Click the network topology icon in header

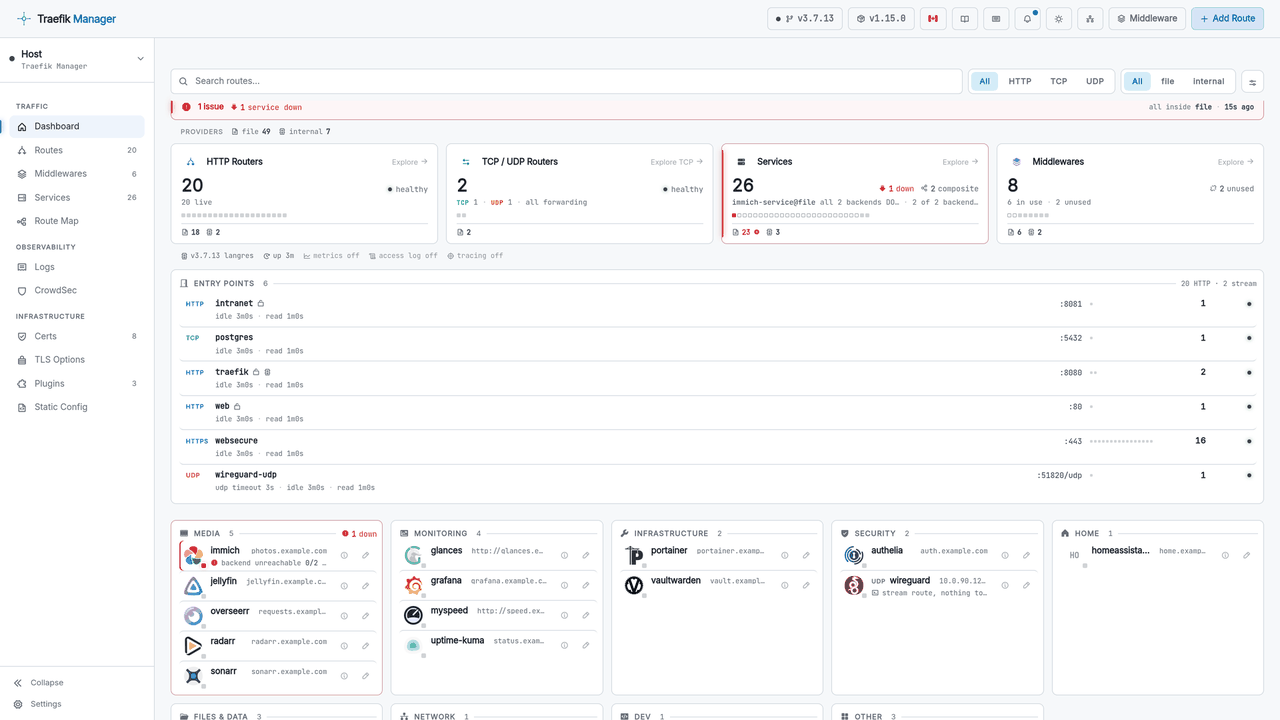(1090, 18)
